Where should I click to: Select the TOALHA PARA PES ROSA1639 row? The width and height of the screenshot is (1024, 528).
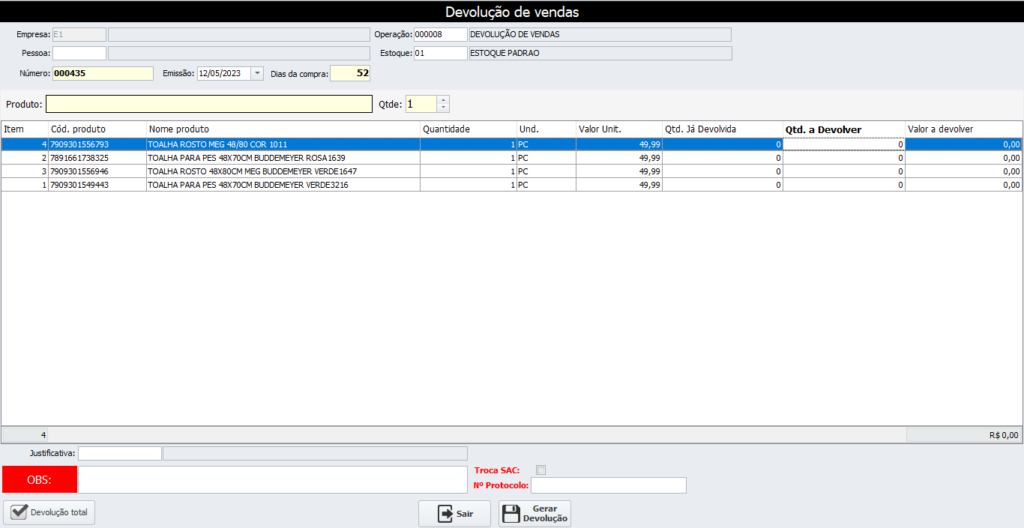(x=282, y=158)
